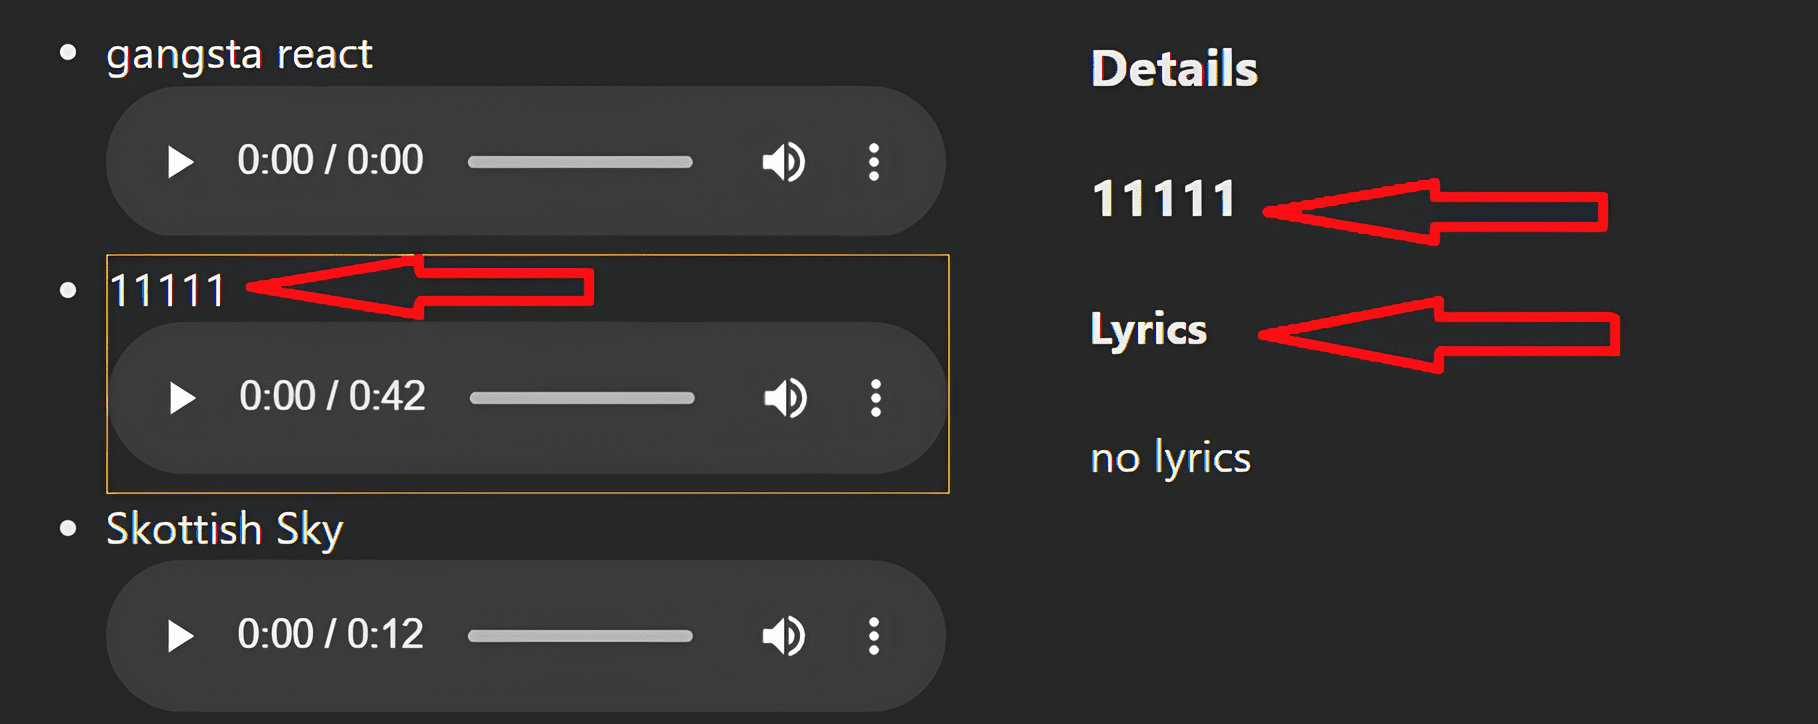Seek within the 11111 track progress bar
This screenshot has height=724, width=1818.
(582, 398)
